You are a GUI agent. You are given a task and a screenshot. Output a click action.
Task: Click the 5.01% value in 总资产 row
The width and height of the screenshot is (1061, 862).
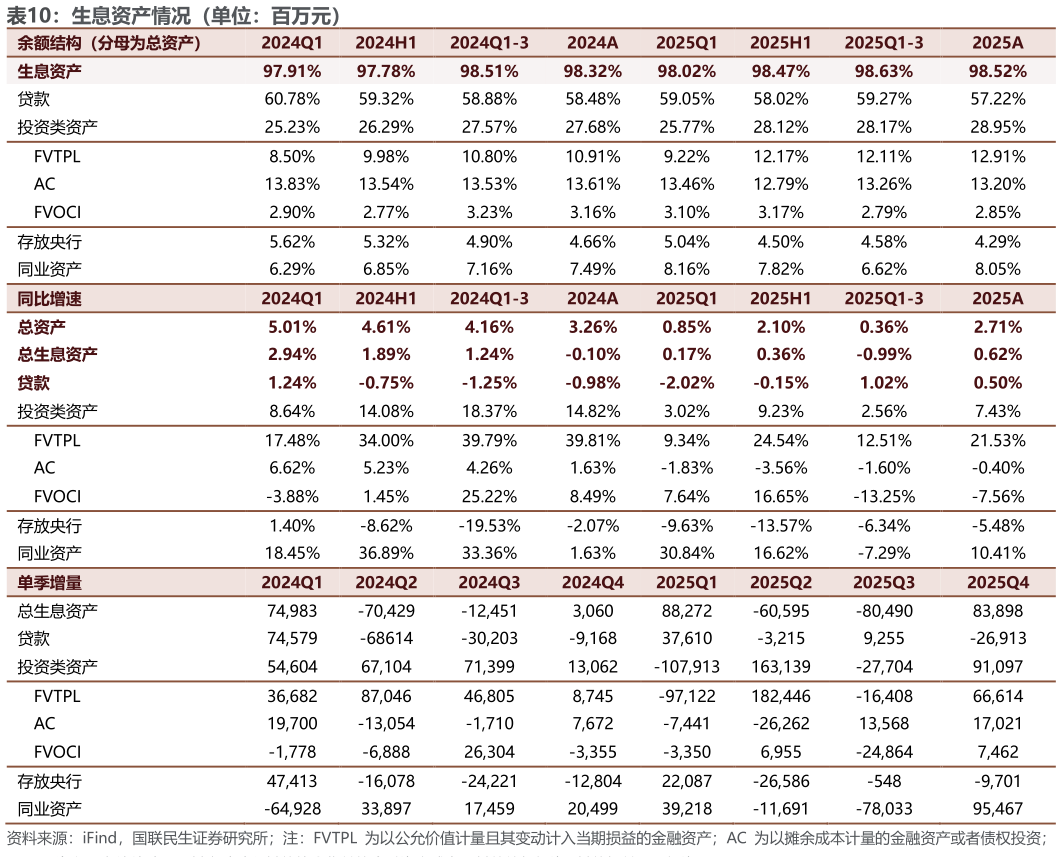pos(291,326)
